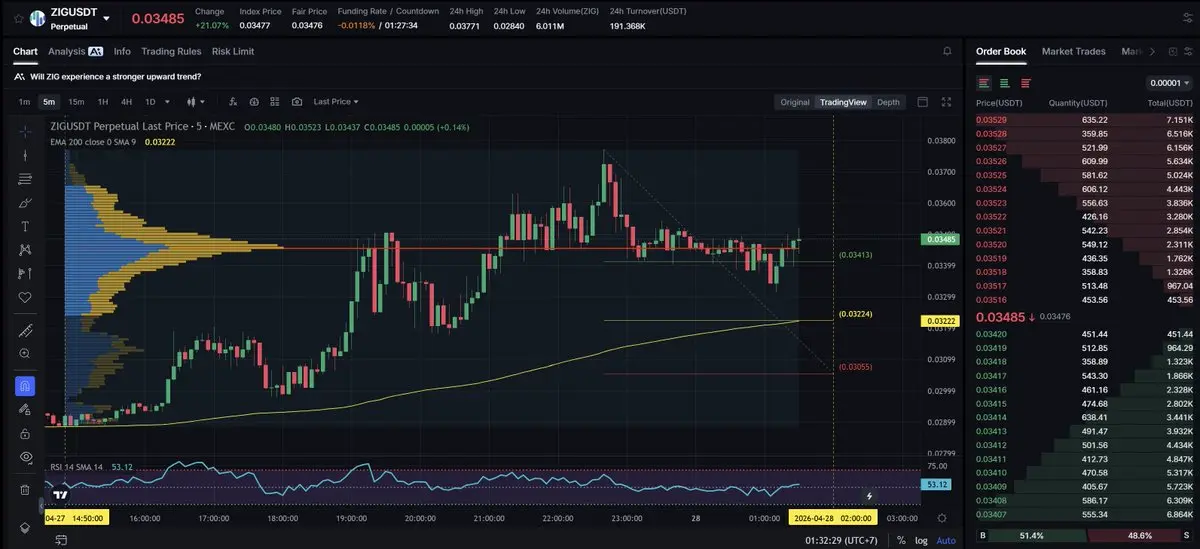Take a chart snapshot with camera icon
1200x549 pixels.
[297, 102]
